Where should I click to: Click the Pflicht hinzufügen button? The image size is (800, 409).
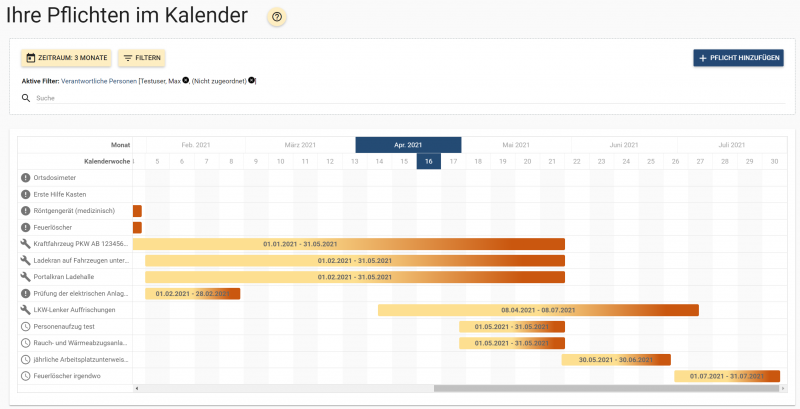click(x=738, y=58)
